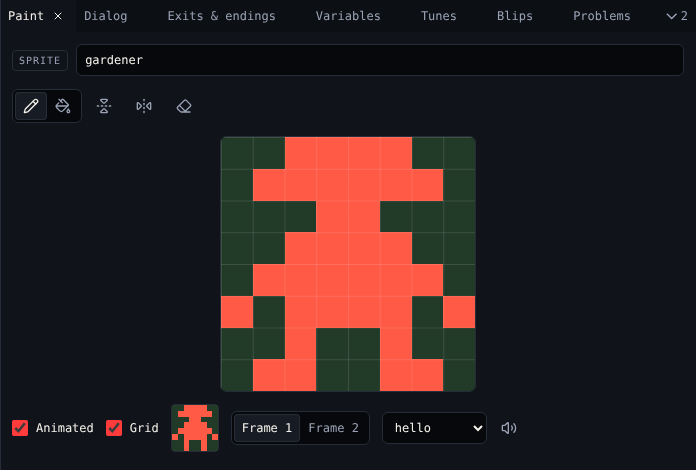Image resolution: width=696 pixels, height=470 pixels.
Task: Switch to the Variables tab
Action: click(x=348, y=16)
